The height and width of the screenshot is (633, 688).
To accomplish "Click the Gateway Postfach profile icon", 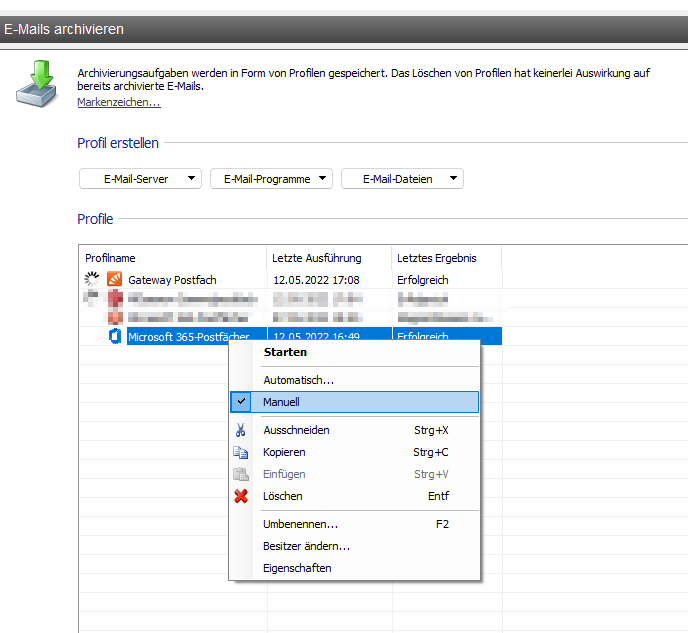I will click(x=115, y=280).
